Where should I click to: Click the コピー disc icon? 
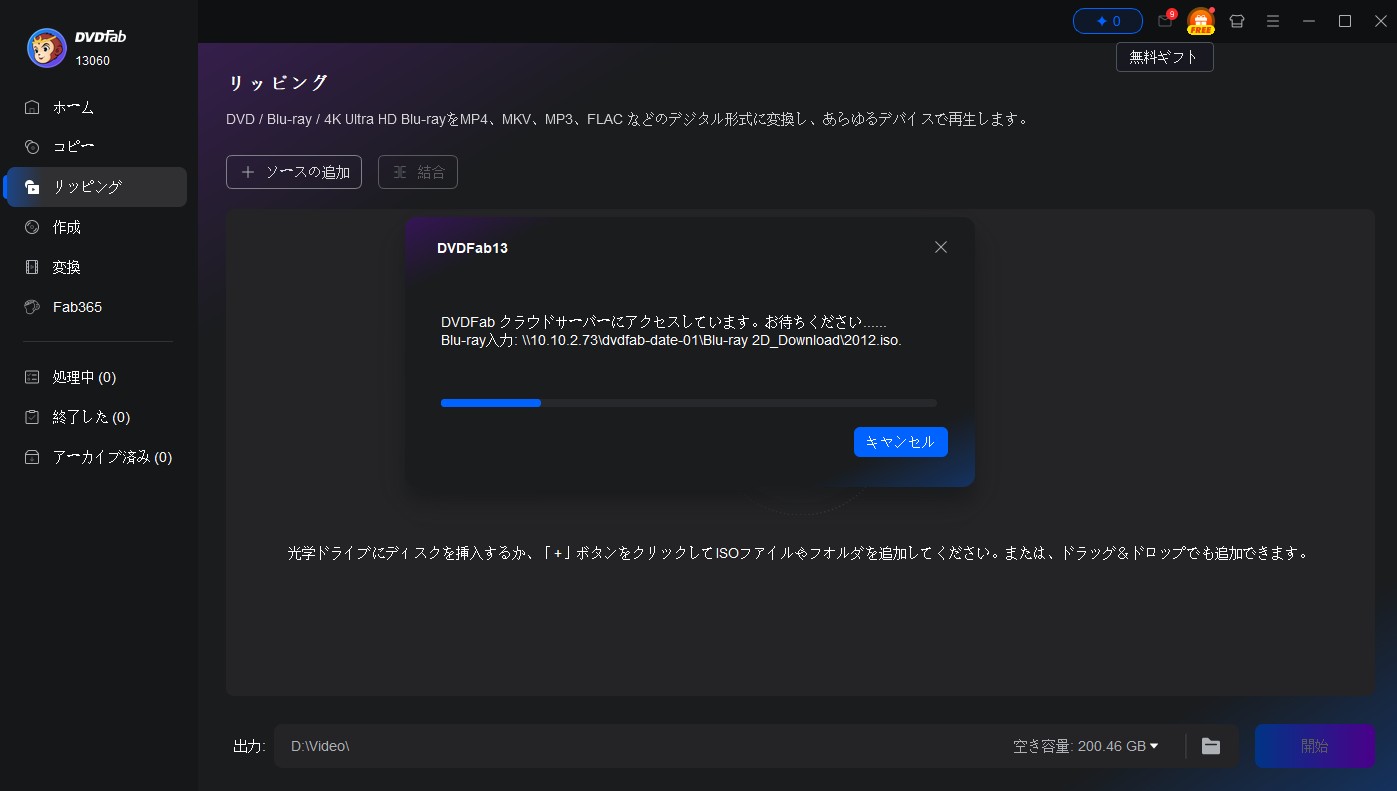(x=33, y=147)
